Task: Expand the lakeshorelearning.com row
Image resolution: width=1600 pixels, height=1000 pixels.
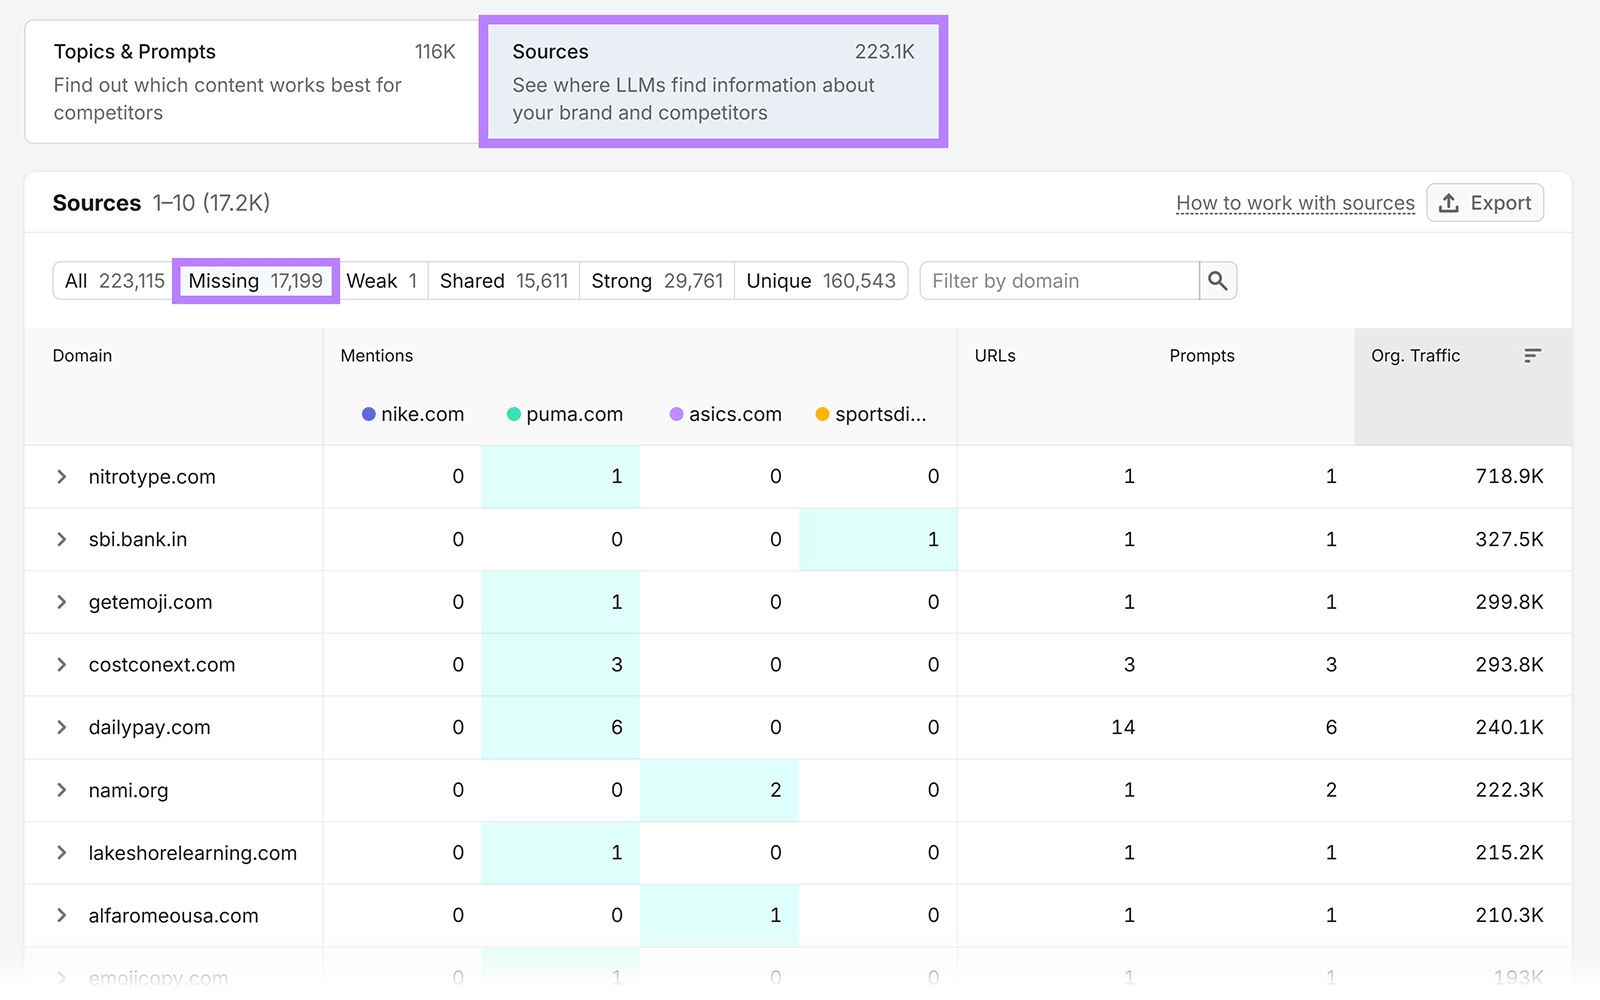Action: pyautogui.click(x=62, y=853)
